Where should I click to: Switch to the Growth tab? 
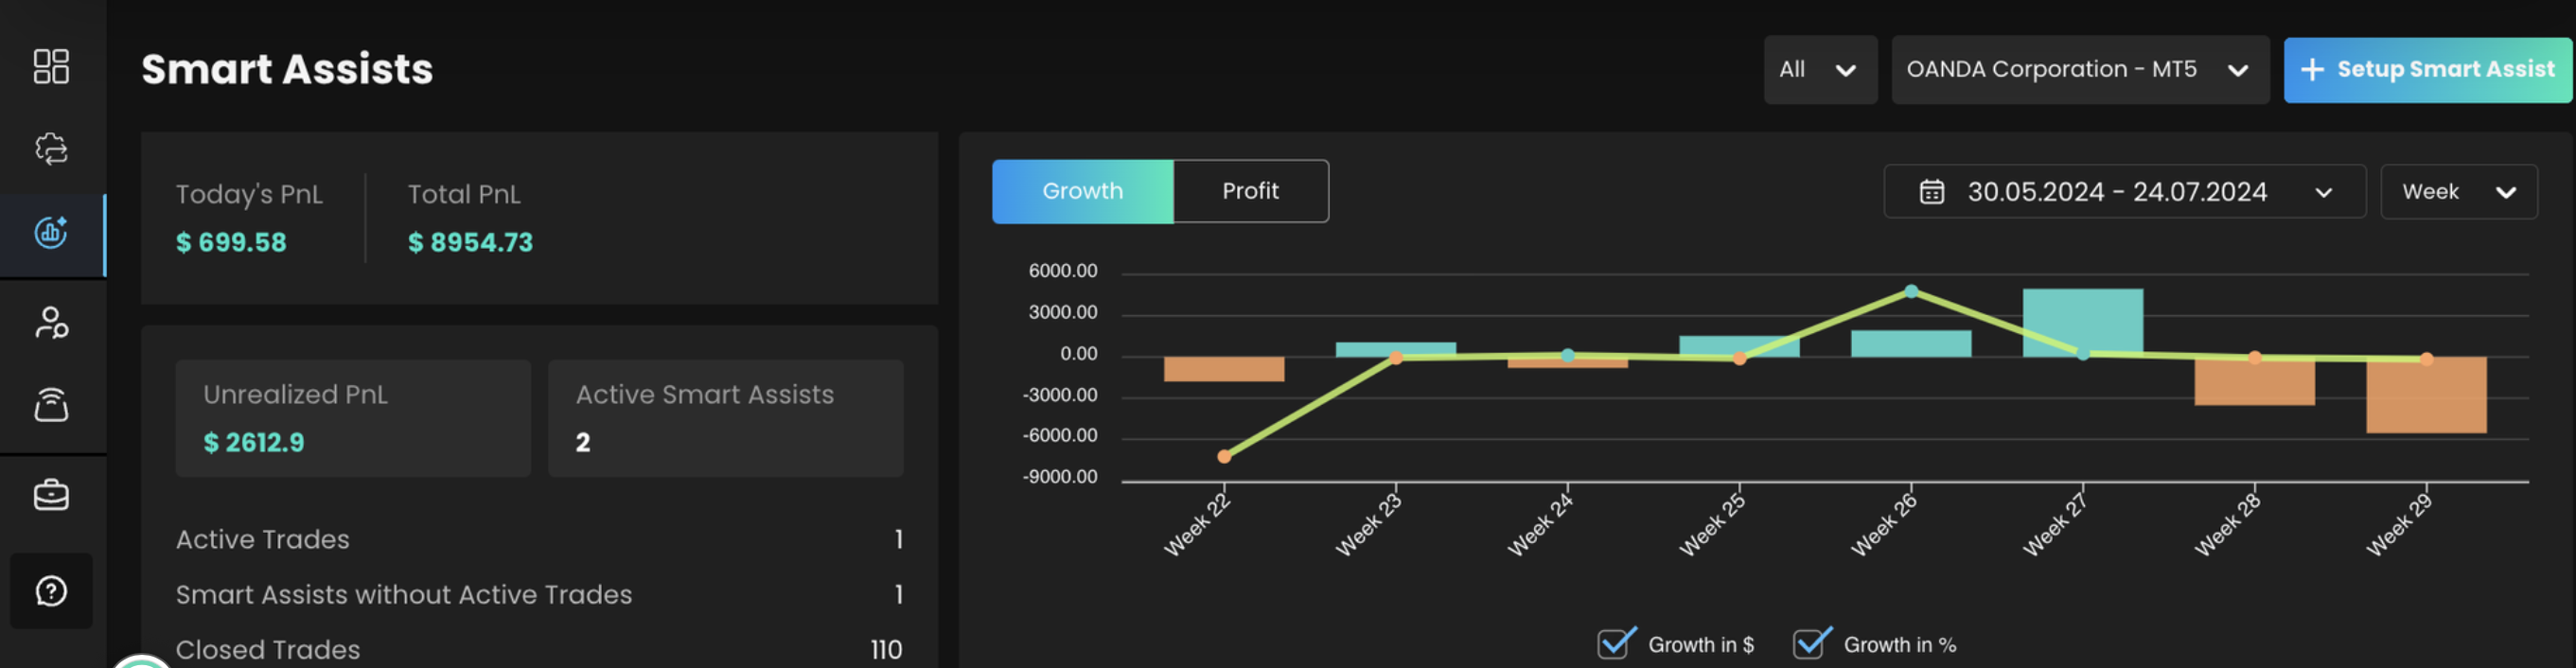coord(1082,191)
